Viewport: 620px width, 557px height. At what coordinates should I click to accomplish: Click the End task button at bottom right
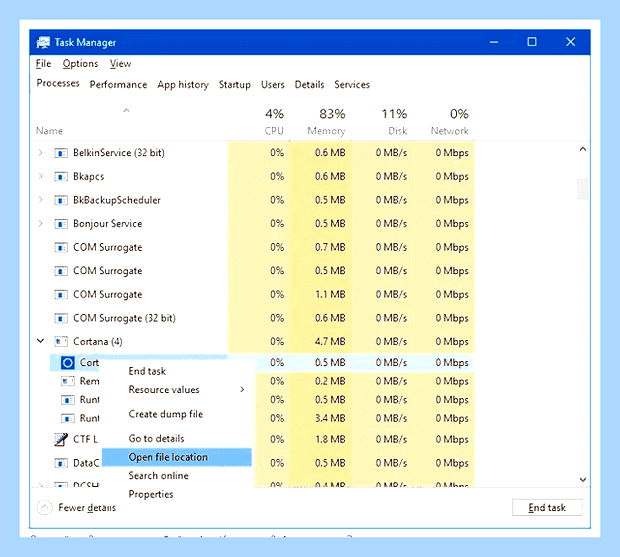coord(547,508)
